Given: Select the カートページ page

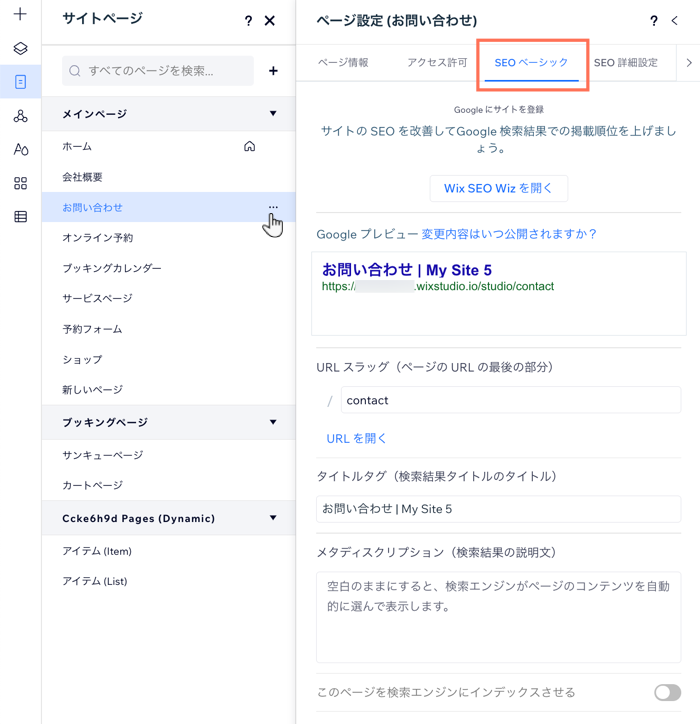Looking at the screenshot, I should point(169,485).
